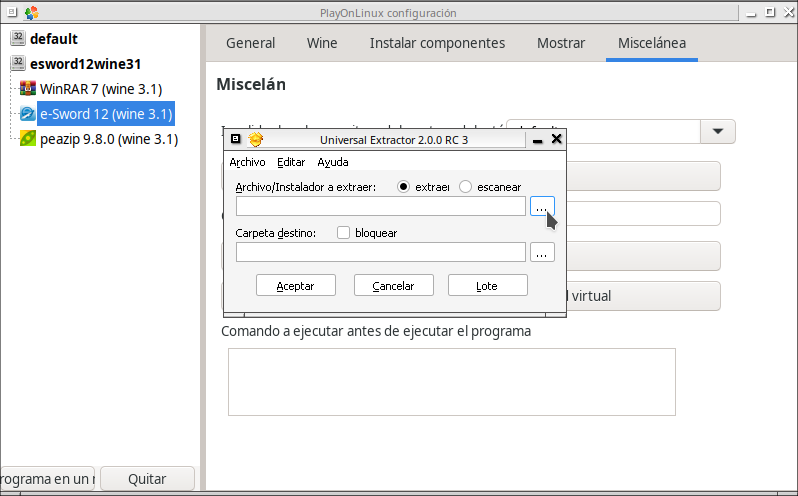798x496 pixels.
Task: Click the command before program text area
Action: [x=452, y=382]
